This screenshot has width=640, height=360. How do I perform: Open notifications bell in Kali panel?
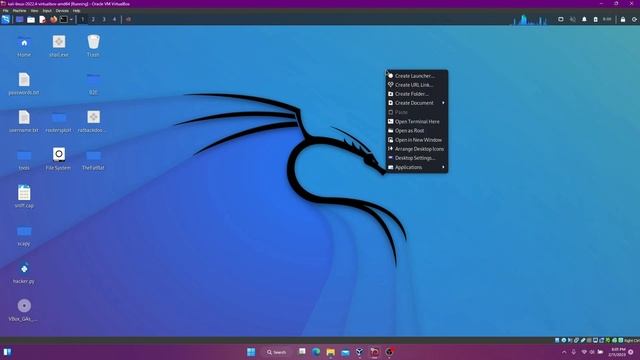(x=584, y=19)
